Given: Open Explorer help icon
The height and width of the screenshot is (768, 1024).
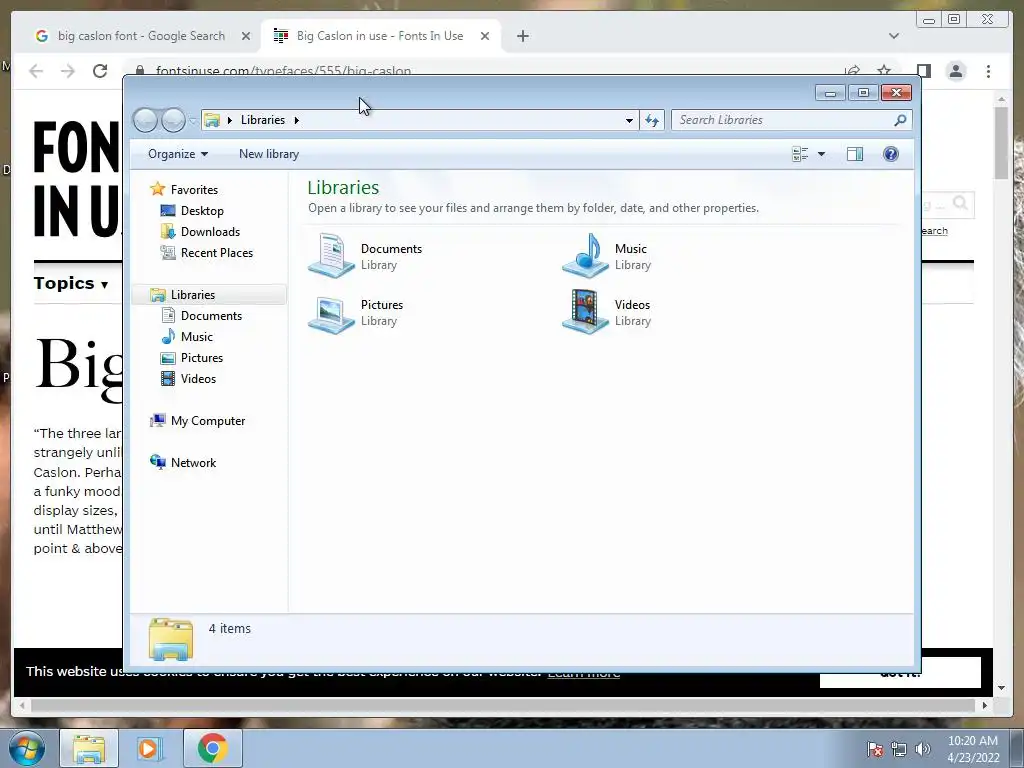Looking at the screenshot, I should [x=890, y=154].
